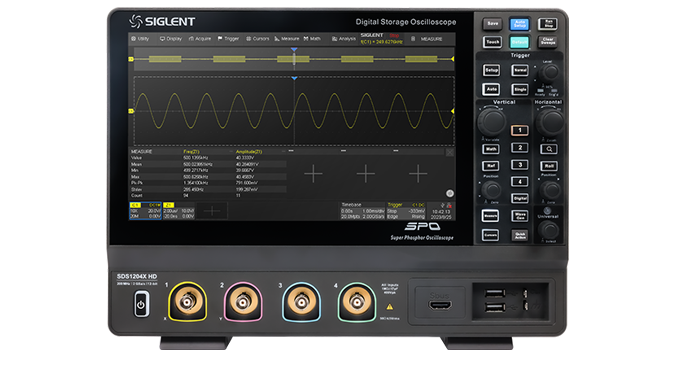Open the Acquire menu on screen

[x=200, y=39]
